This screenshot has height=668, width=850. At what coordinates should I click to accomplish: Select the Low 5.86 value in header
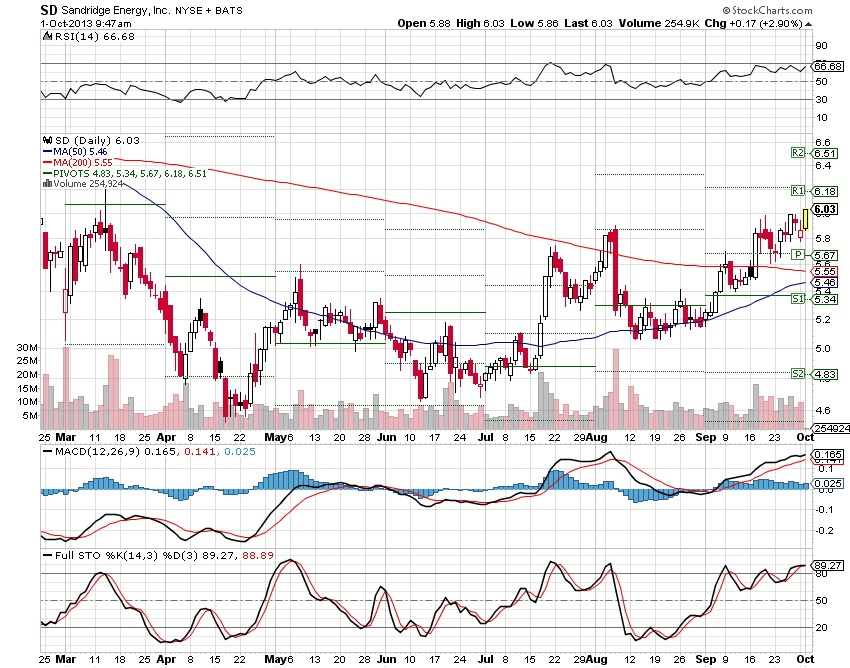(535, 23)
